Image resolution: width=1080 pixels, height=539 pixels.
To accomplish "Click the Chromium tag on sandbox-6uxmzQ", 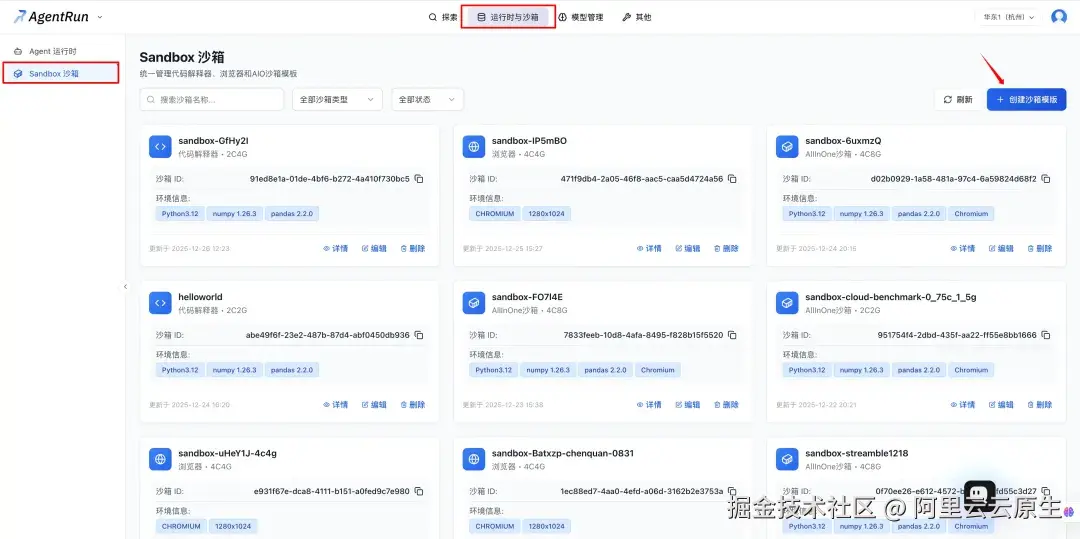I will tap(971, 213).
